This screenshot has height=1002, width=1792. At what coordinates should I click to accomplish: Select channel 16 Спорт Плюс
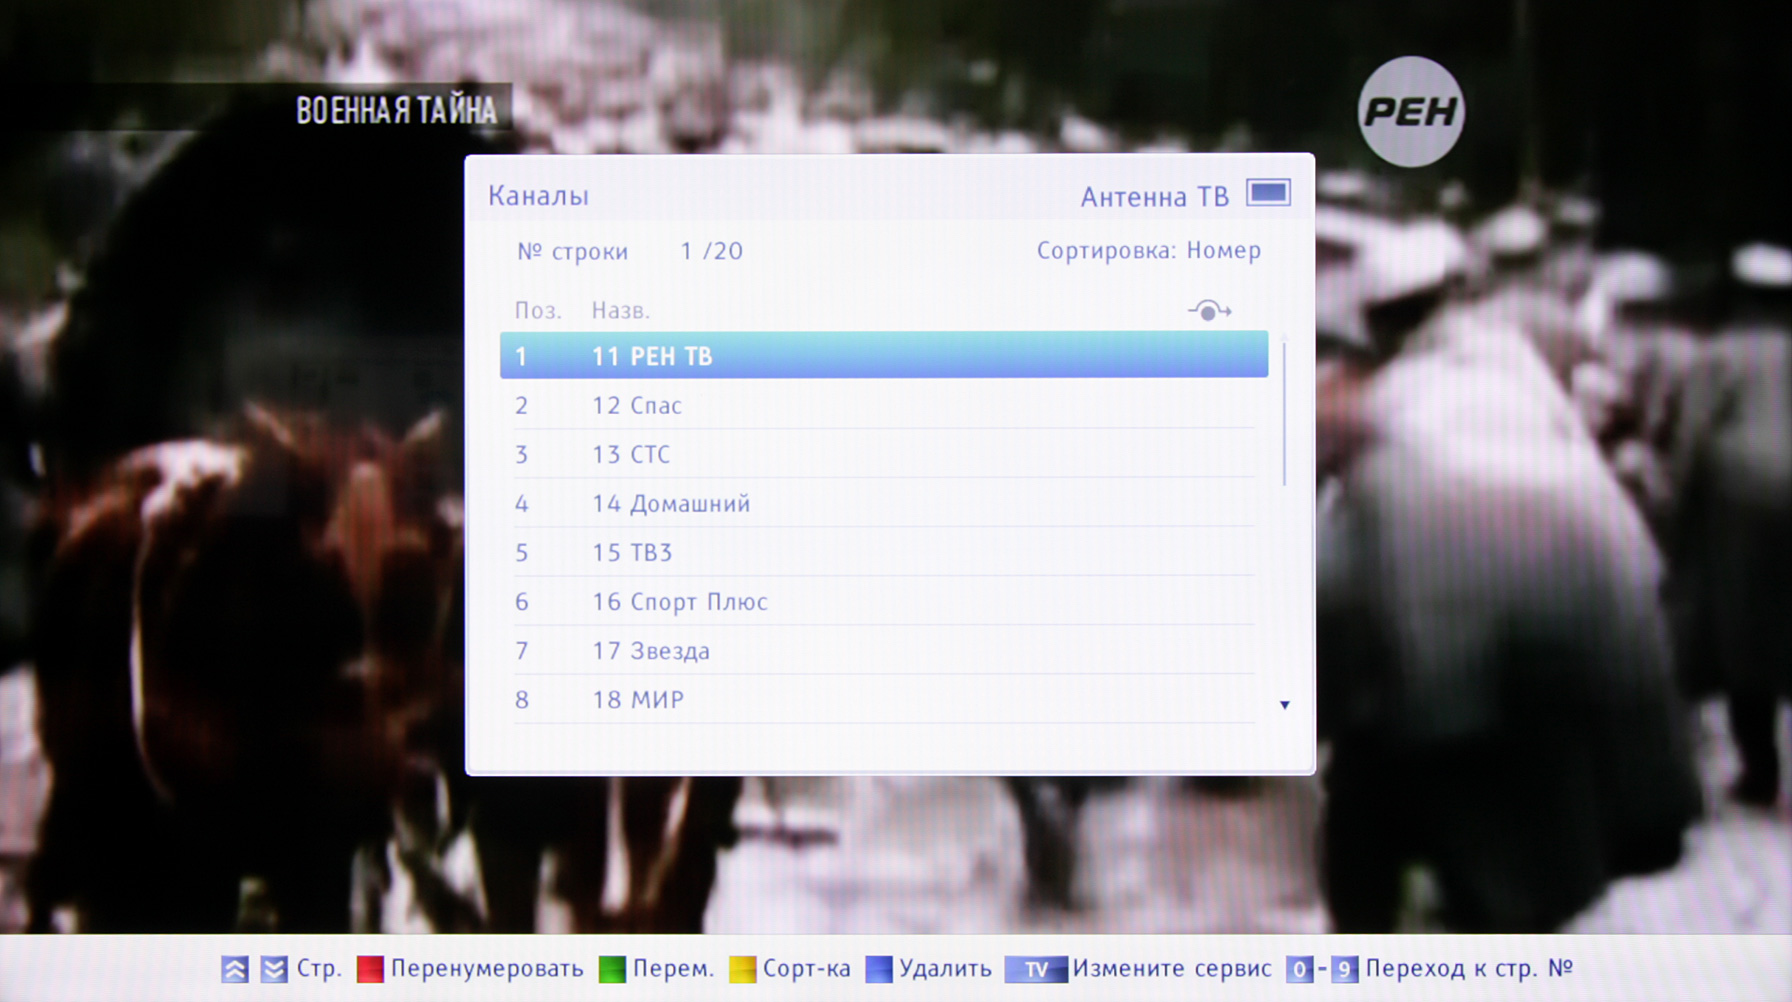tap(884, 601)
